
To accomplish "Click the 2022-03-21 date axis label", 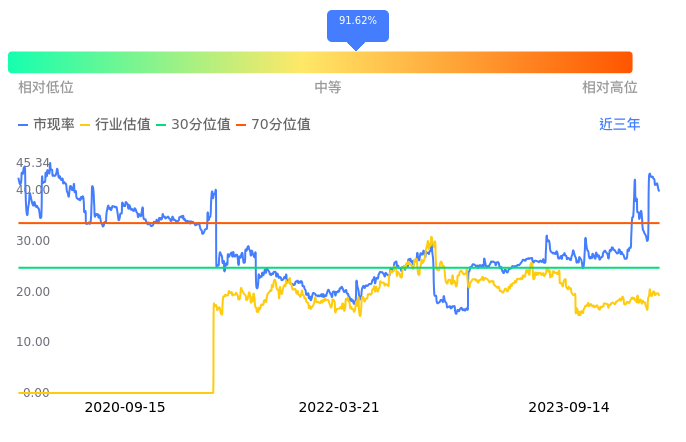I will pyautogui.click(x=339, y=408).
